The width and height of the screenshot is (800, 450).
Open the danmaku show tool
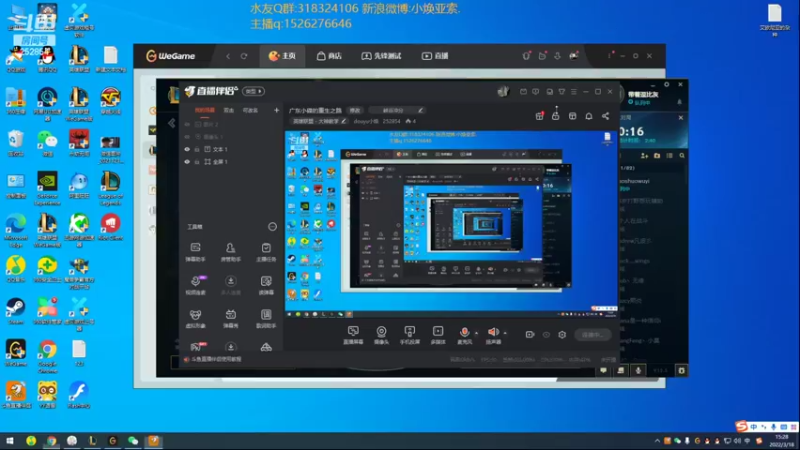point(231,318)
